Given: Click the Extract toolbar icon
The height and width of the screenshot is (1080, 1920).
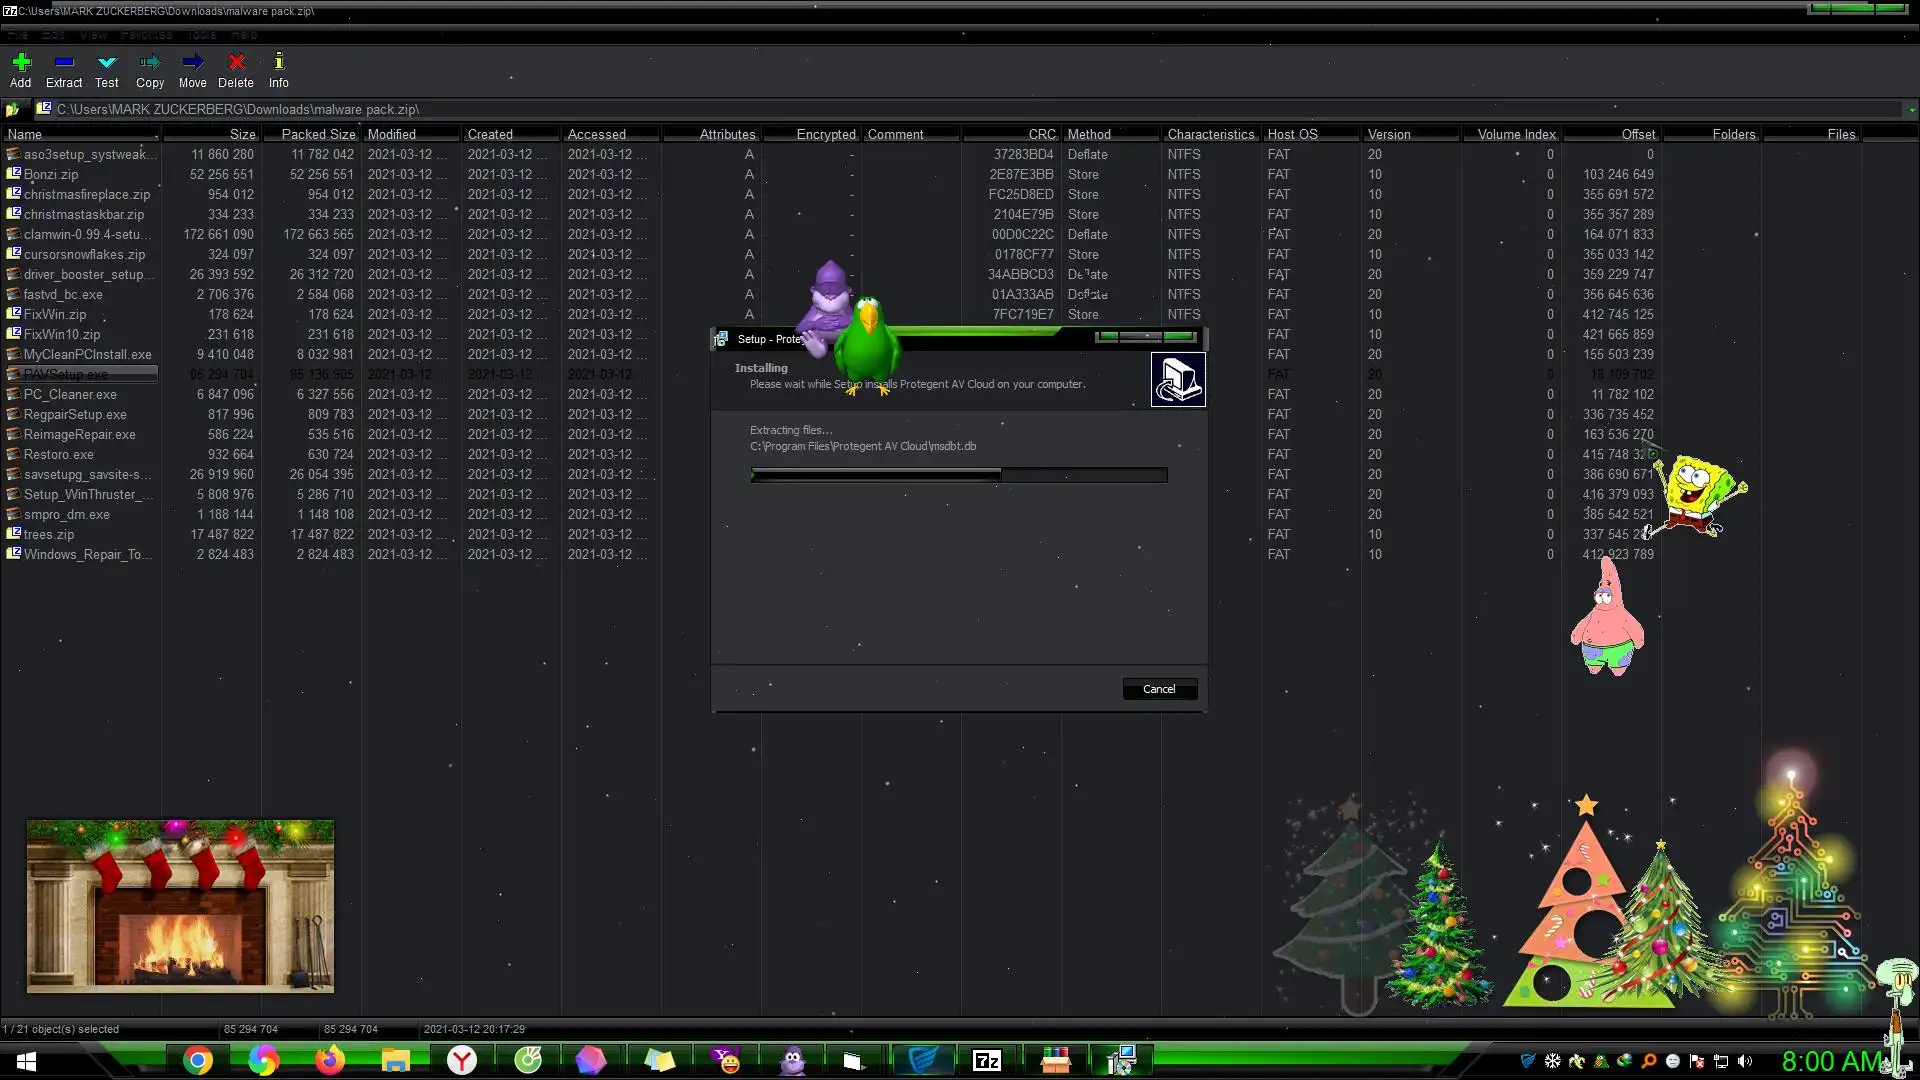Looking at the screenshot, I should pyautogui.click(x=64, y=63).
